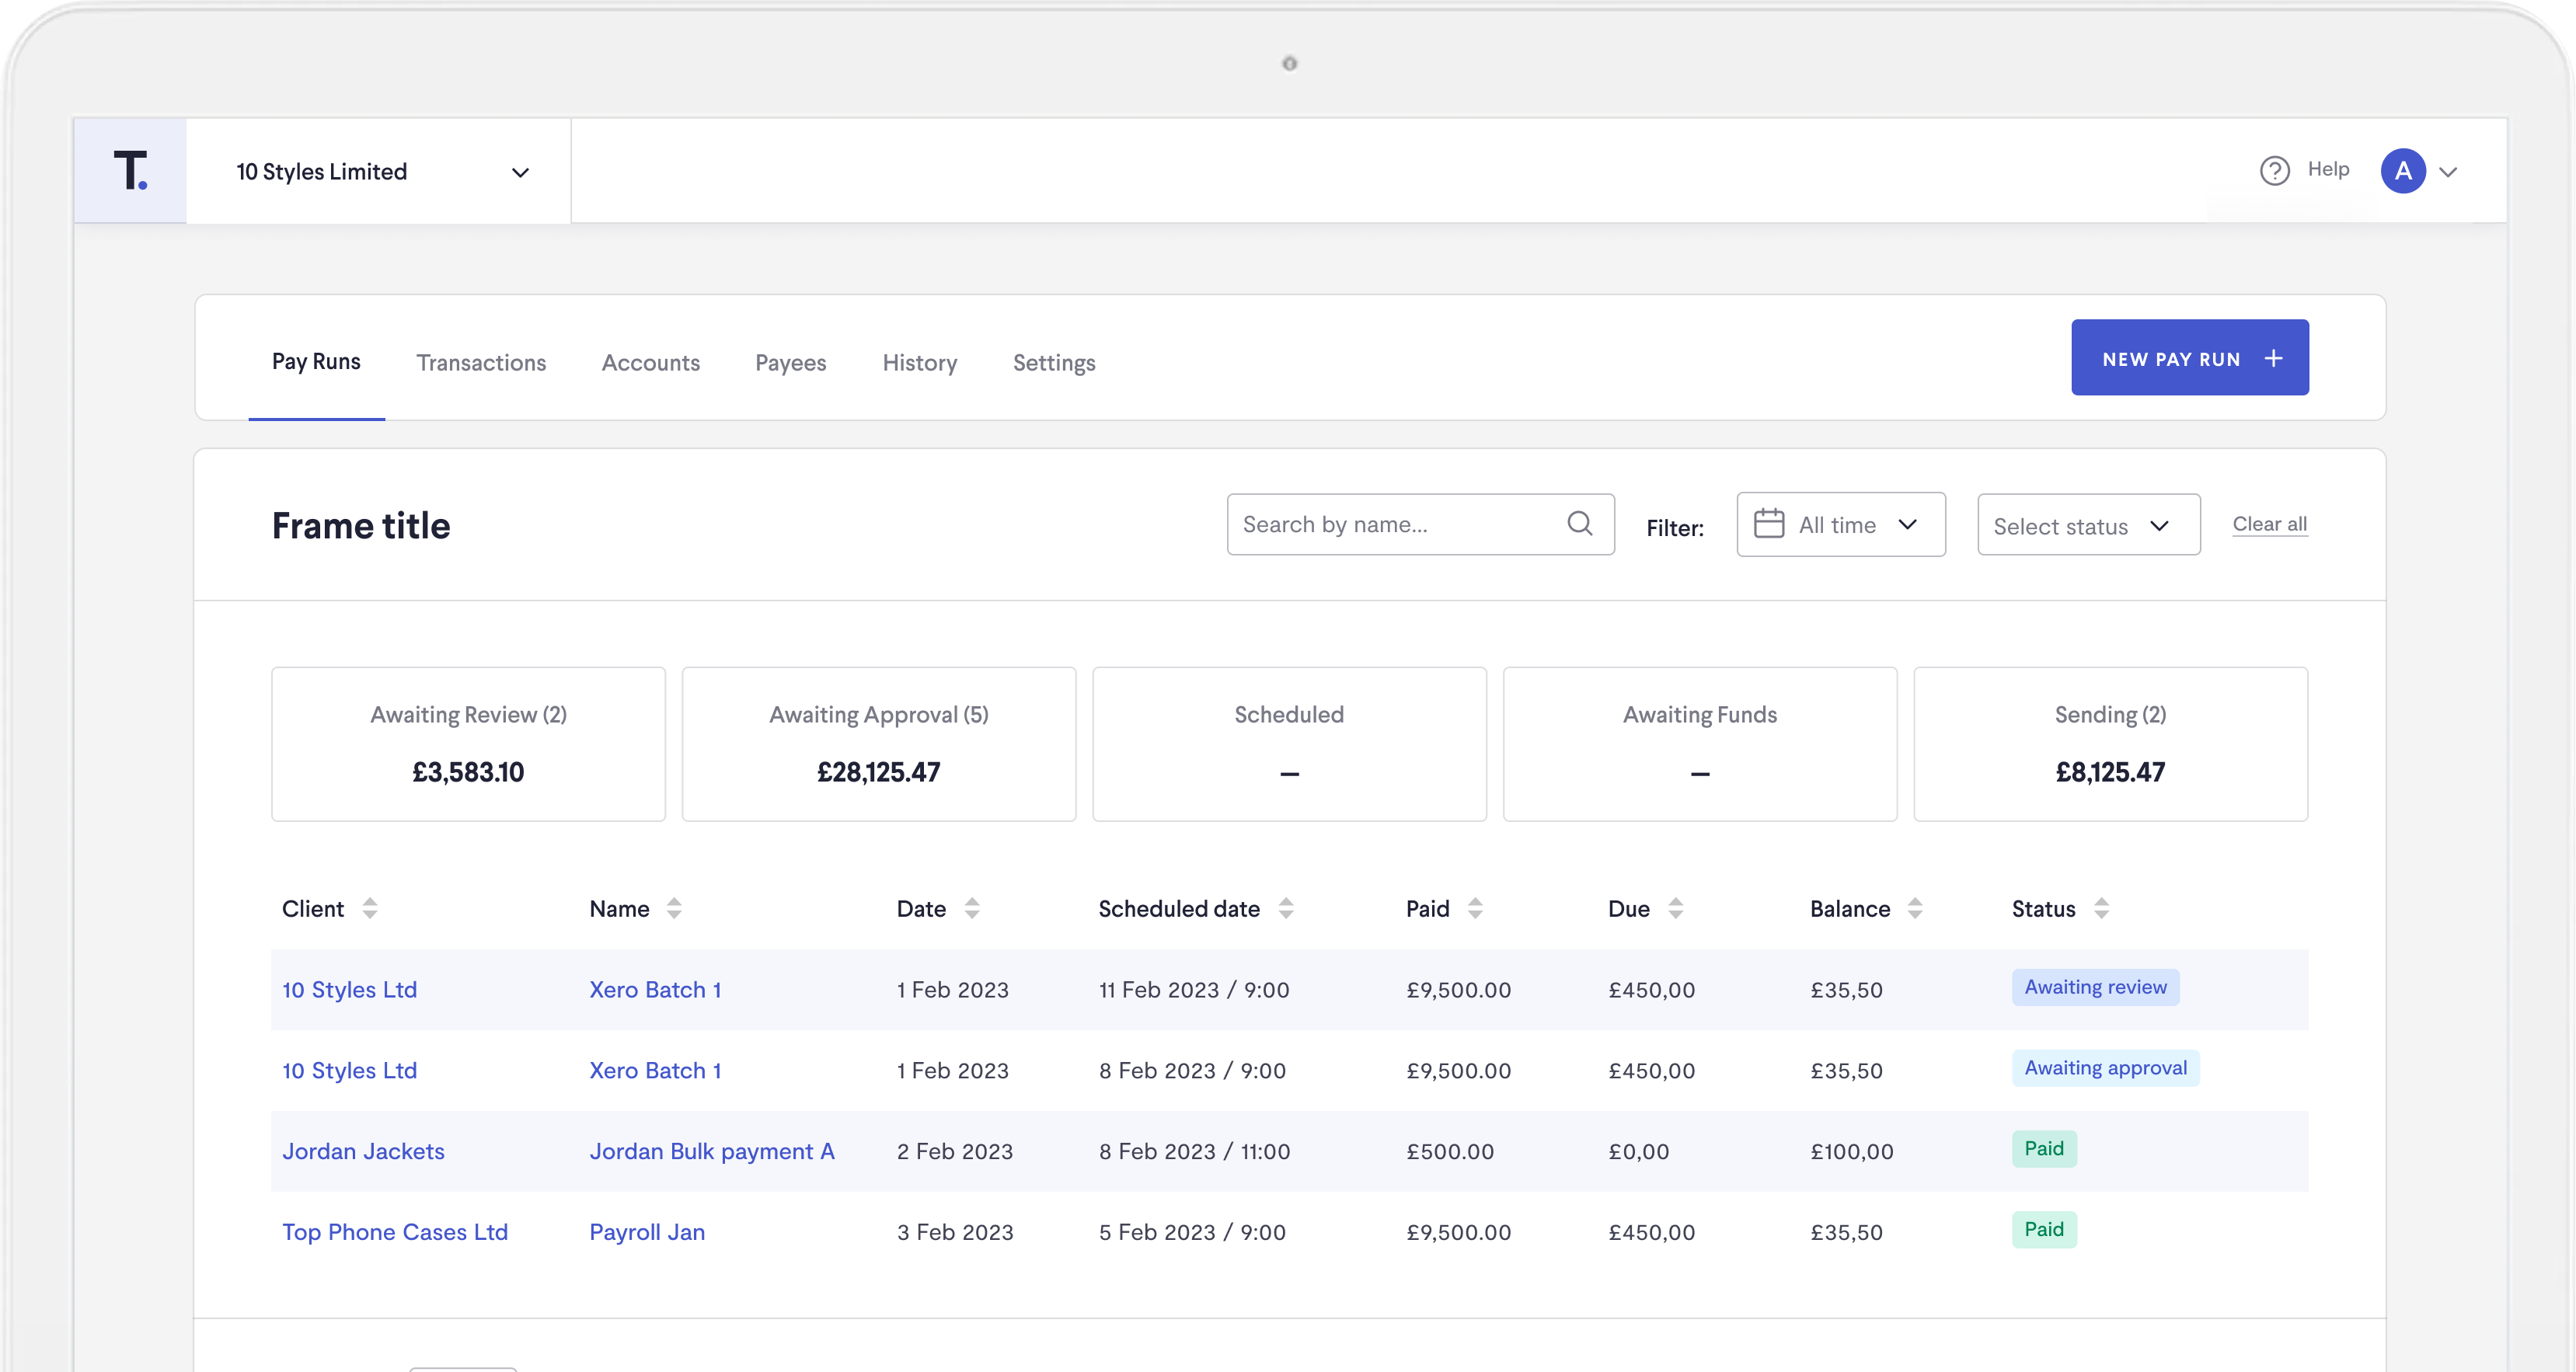Click the T. logo icon
Image resolution: width=2576 pixels, height=1372 pixels.
130,171
